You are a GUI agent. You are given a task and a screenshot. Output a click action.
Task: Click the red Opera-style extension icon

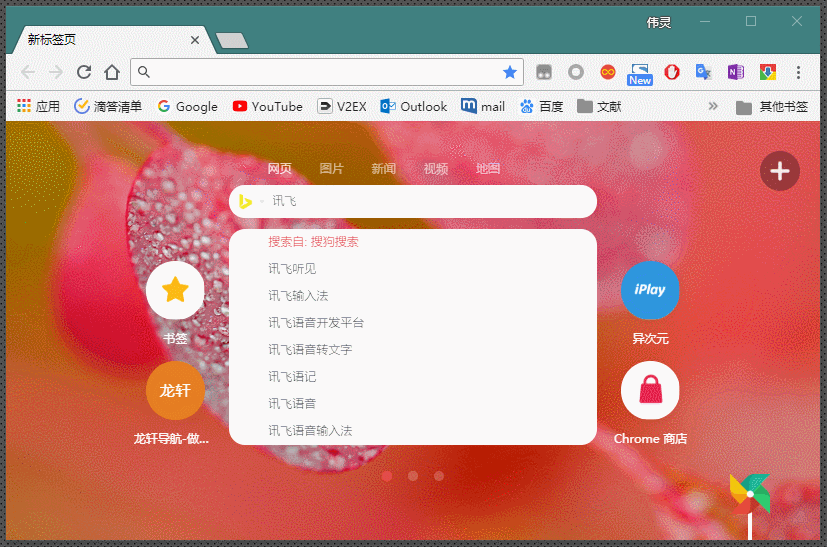tap(672, 72)
